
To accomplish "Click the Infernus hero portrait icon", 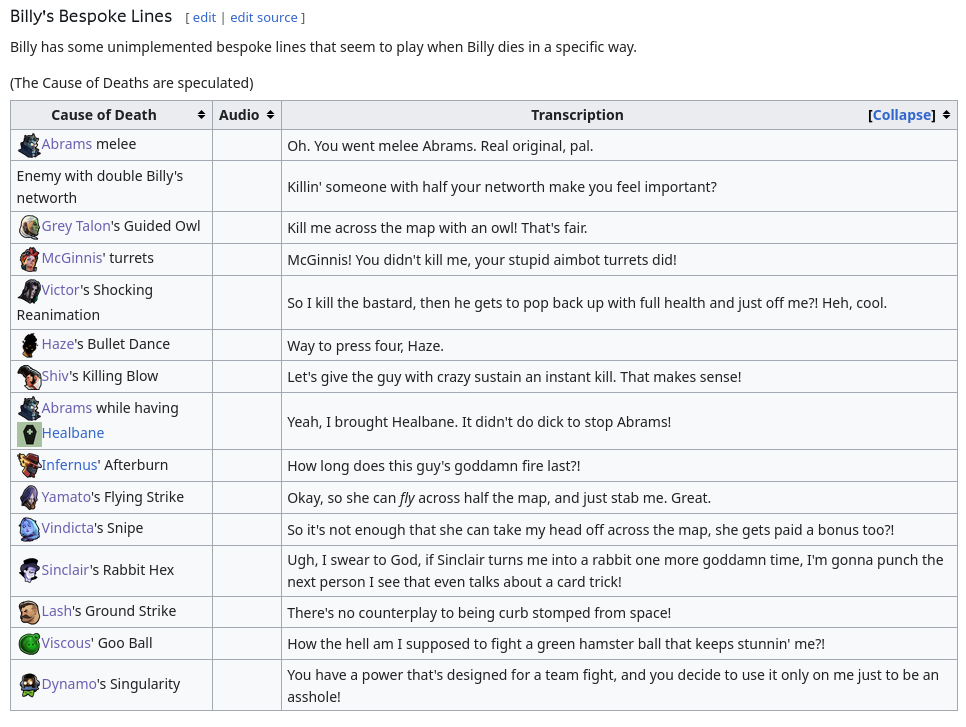I will [x=29, y=466].
